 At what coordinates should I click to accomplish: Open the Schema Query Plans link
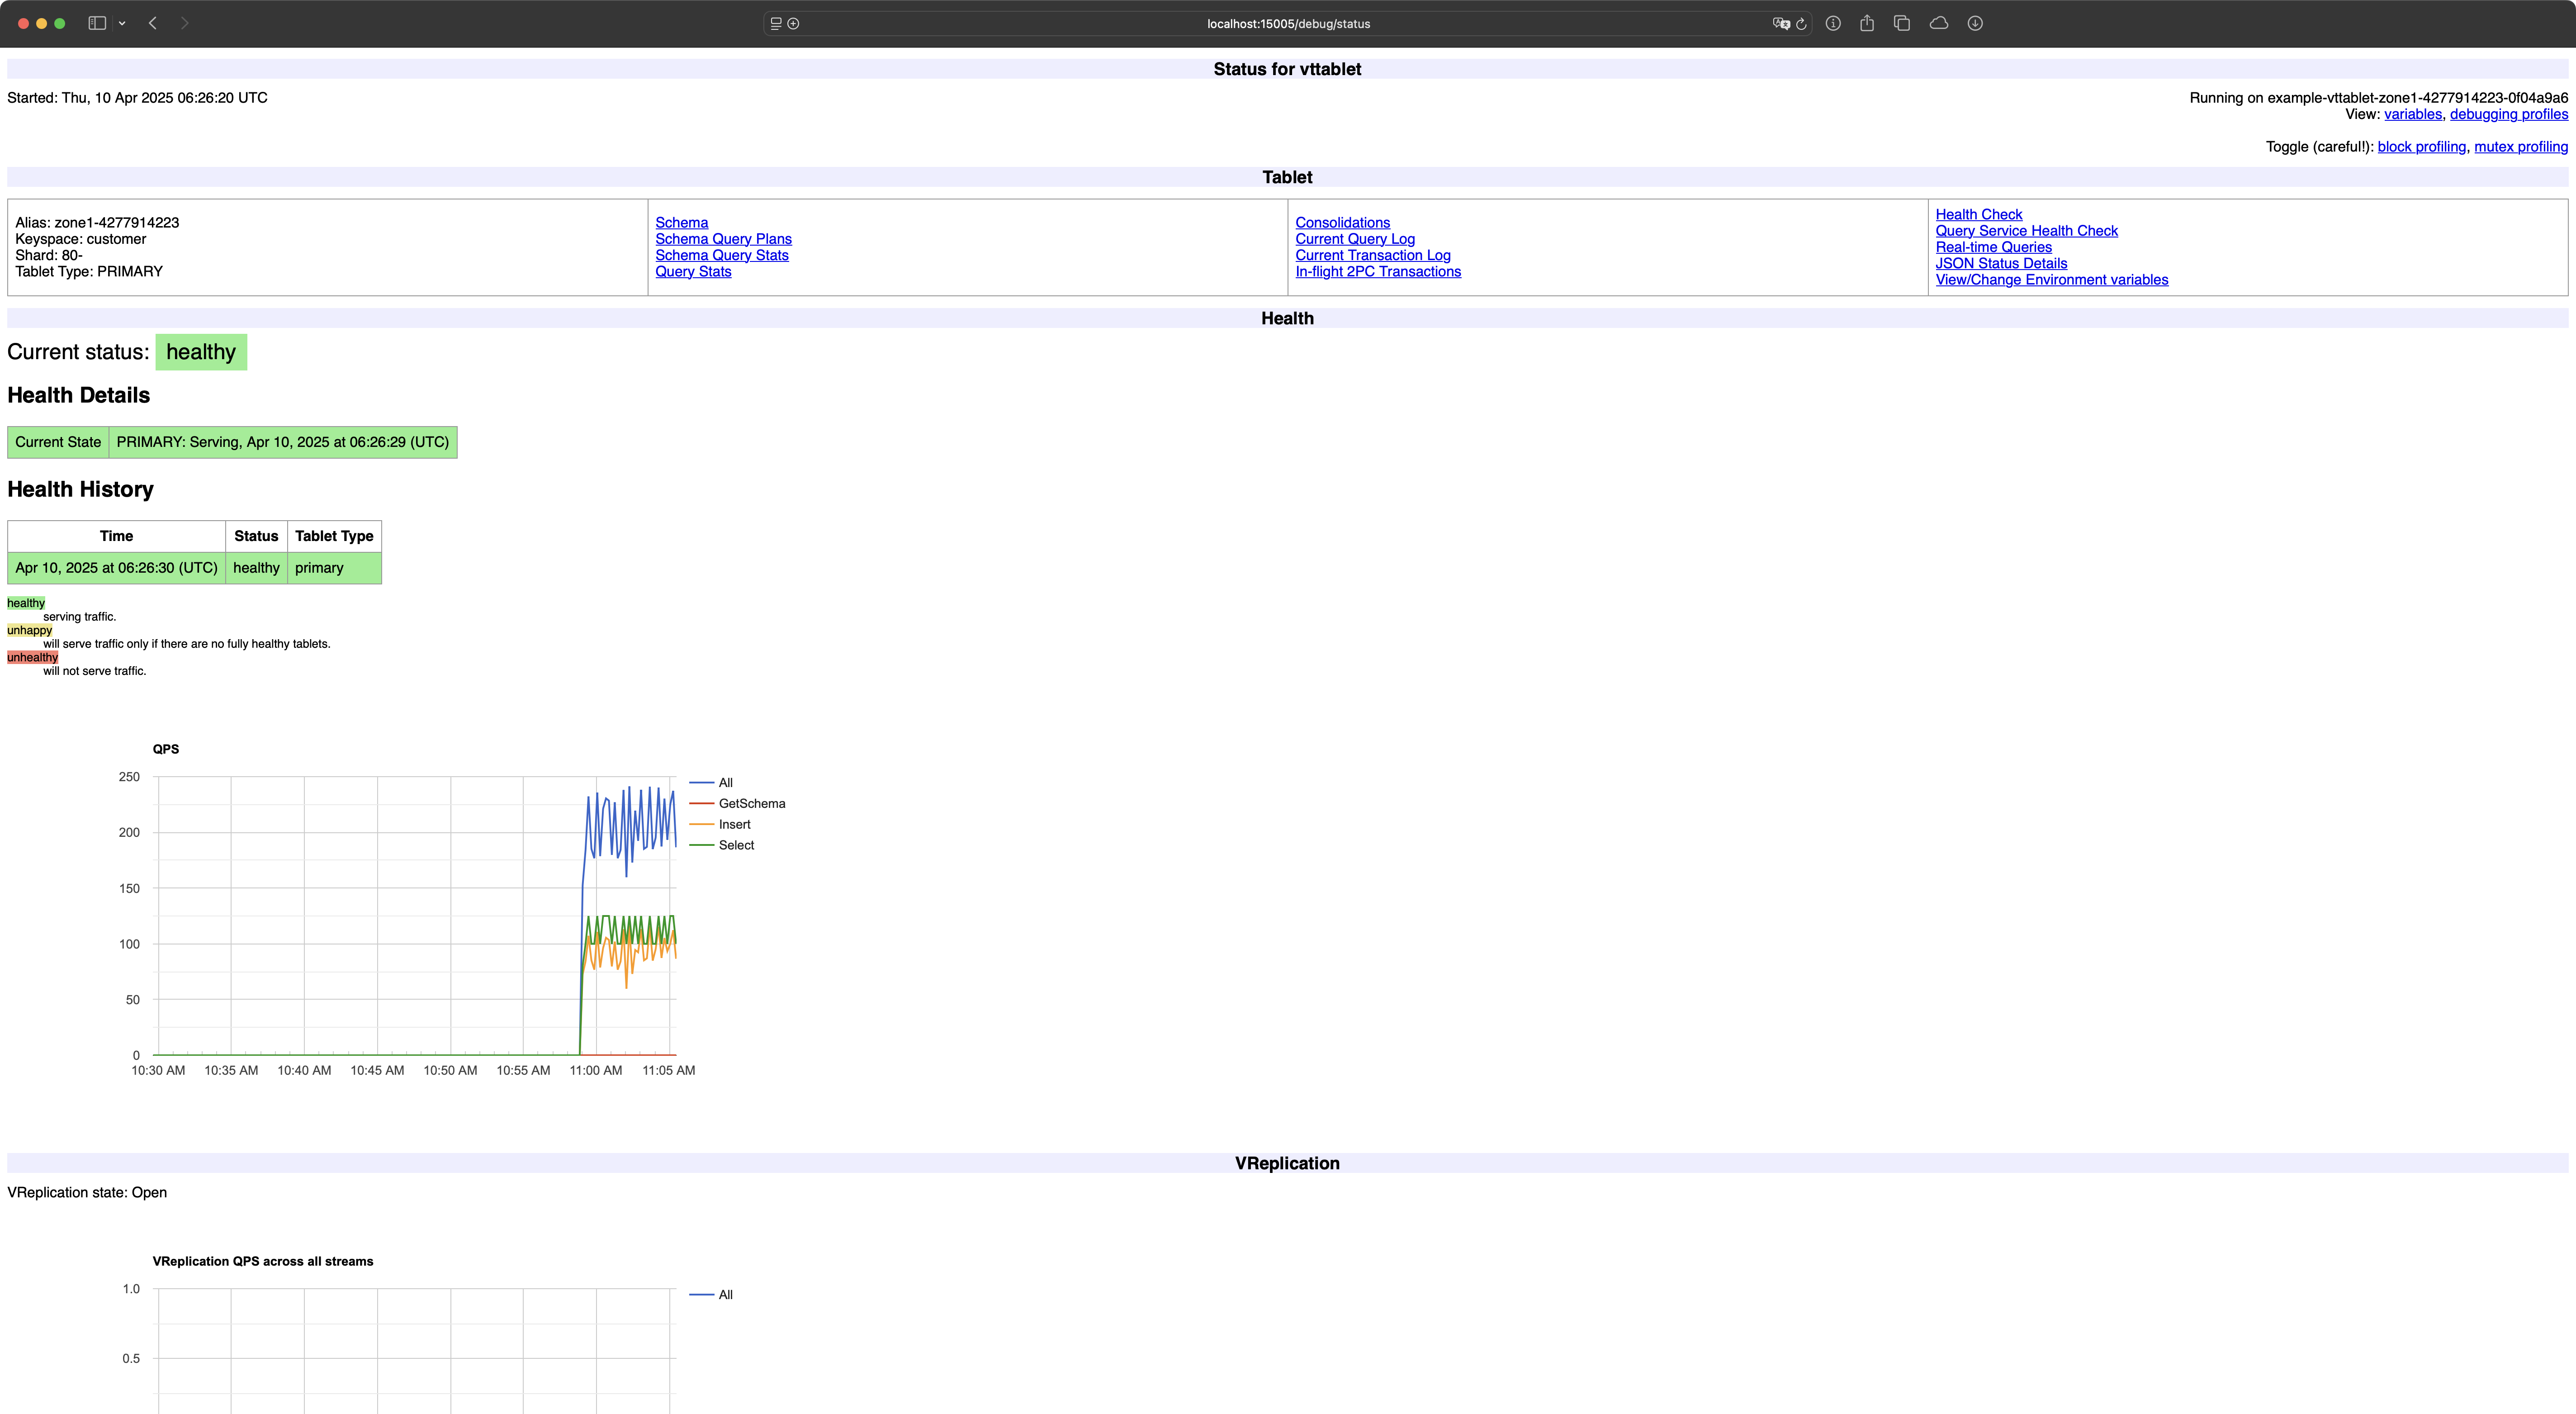pos(723,239)
